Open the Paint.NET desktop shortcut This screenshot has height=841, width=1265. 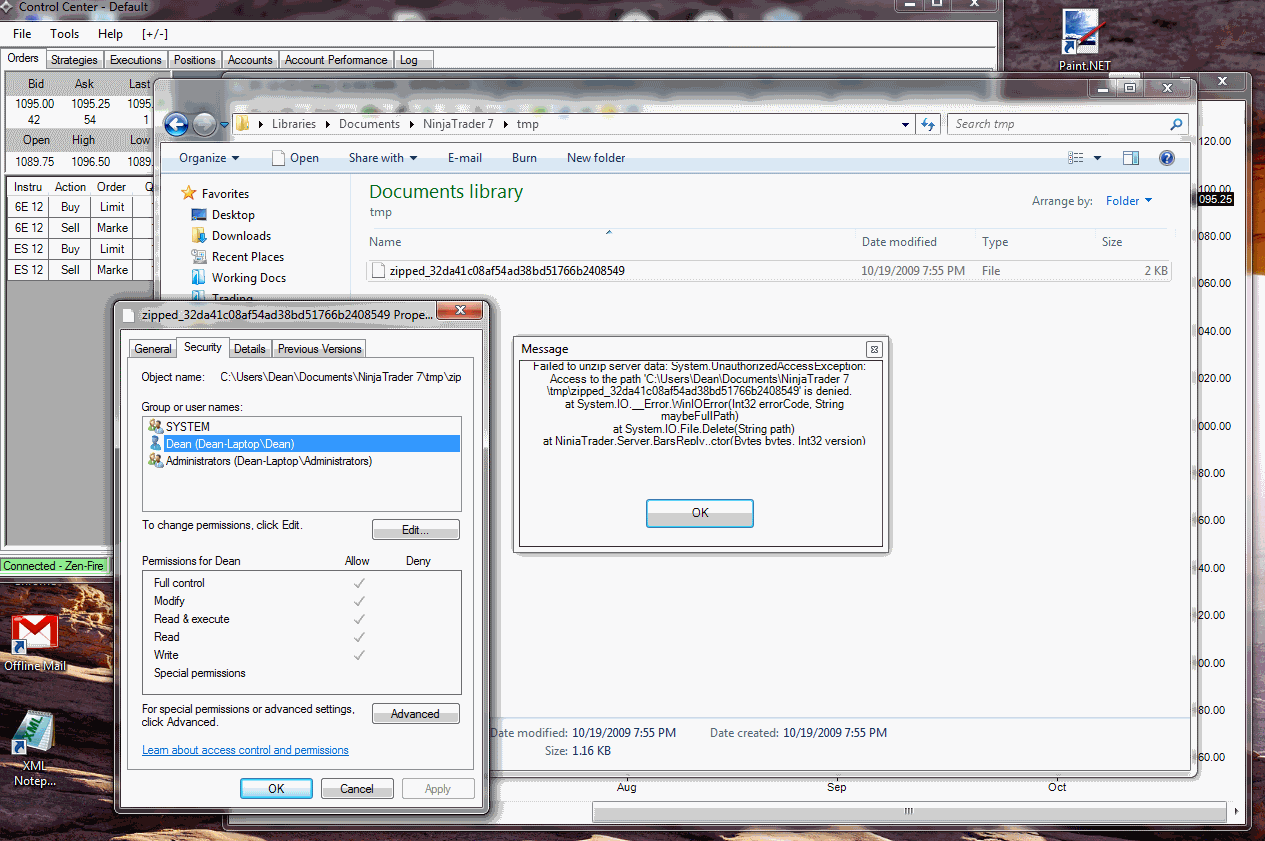[x=1084, y=38]
